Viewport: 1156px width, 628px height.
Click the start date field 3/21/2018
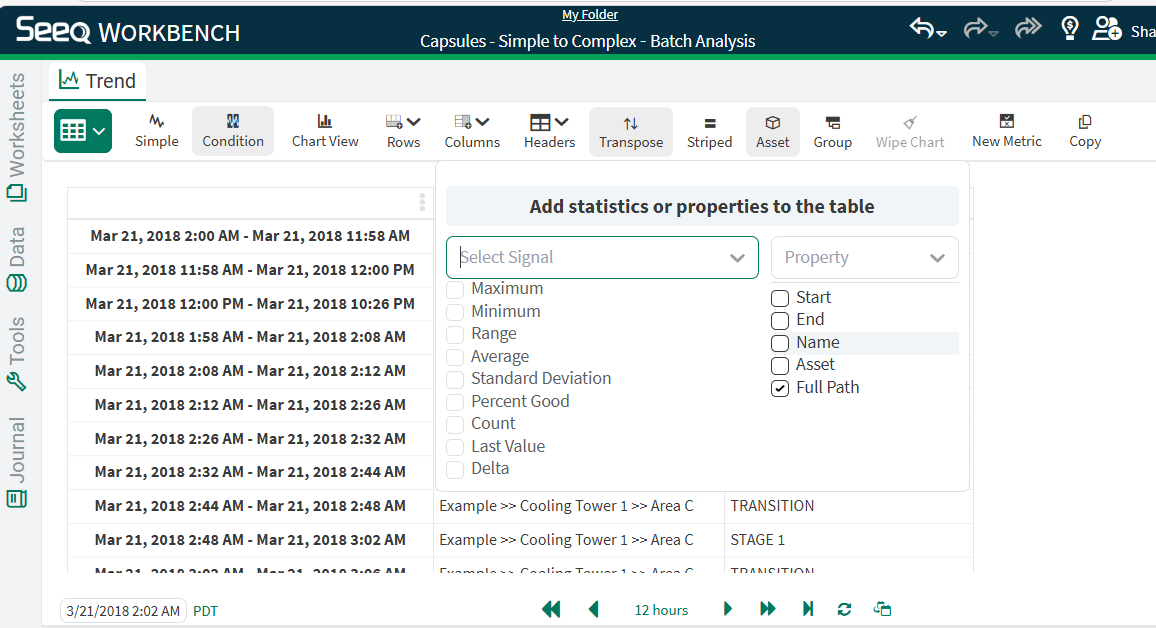pos(123,610)
